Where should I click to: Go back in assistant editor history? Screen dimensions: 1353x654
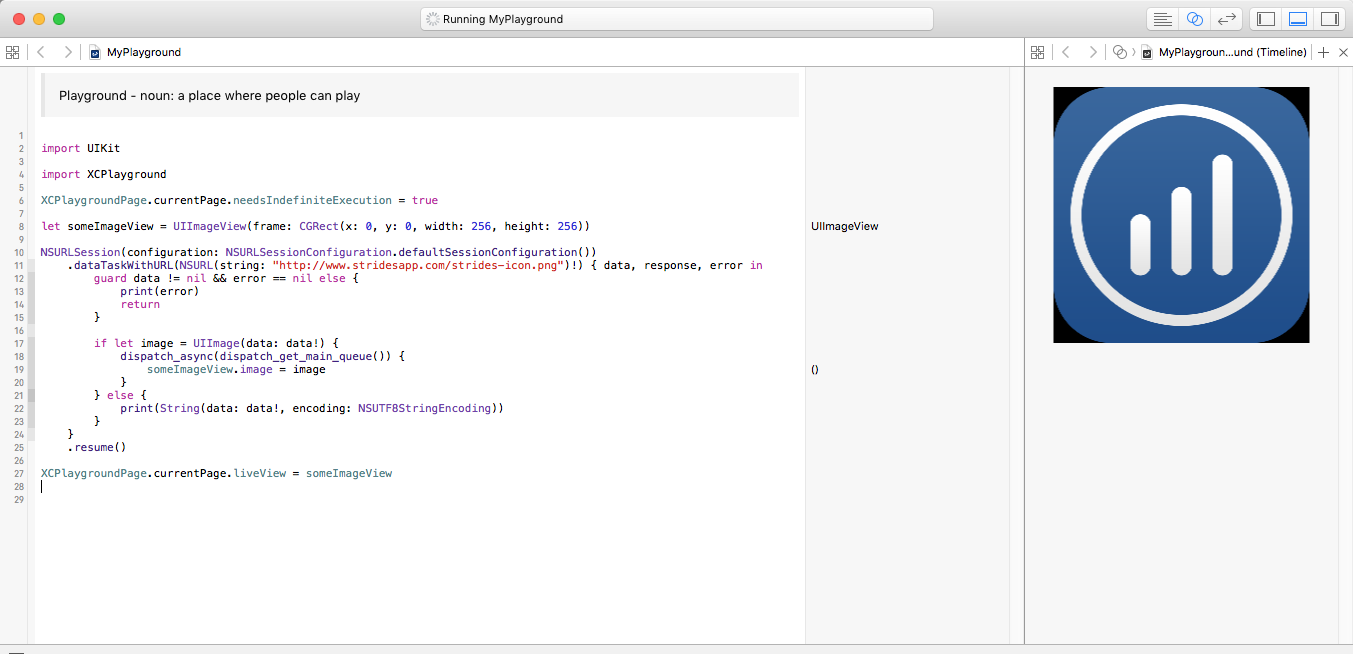pyautogui.click(x=1066, y=52)
